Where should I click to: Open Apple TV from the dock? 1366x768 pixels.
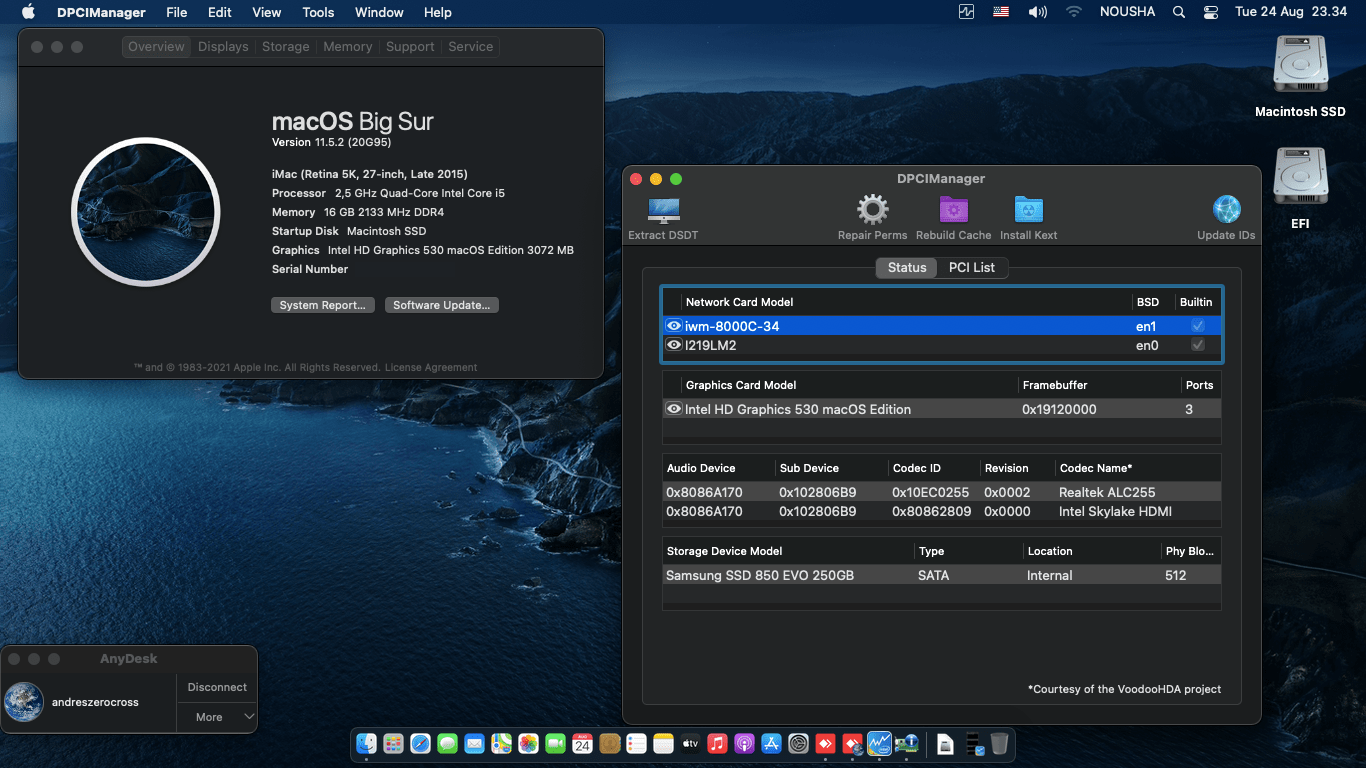click(690, 744)
